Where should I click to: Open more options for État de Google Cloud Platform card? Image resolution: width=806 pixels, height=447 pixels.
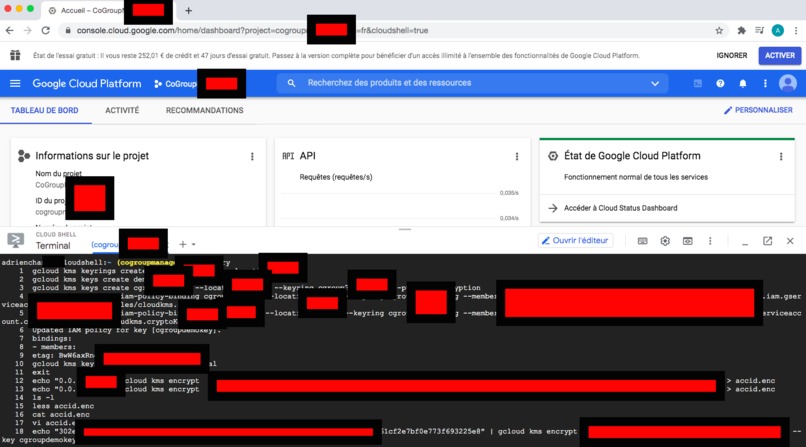click(x=781, y=156)
